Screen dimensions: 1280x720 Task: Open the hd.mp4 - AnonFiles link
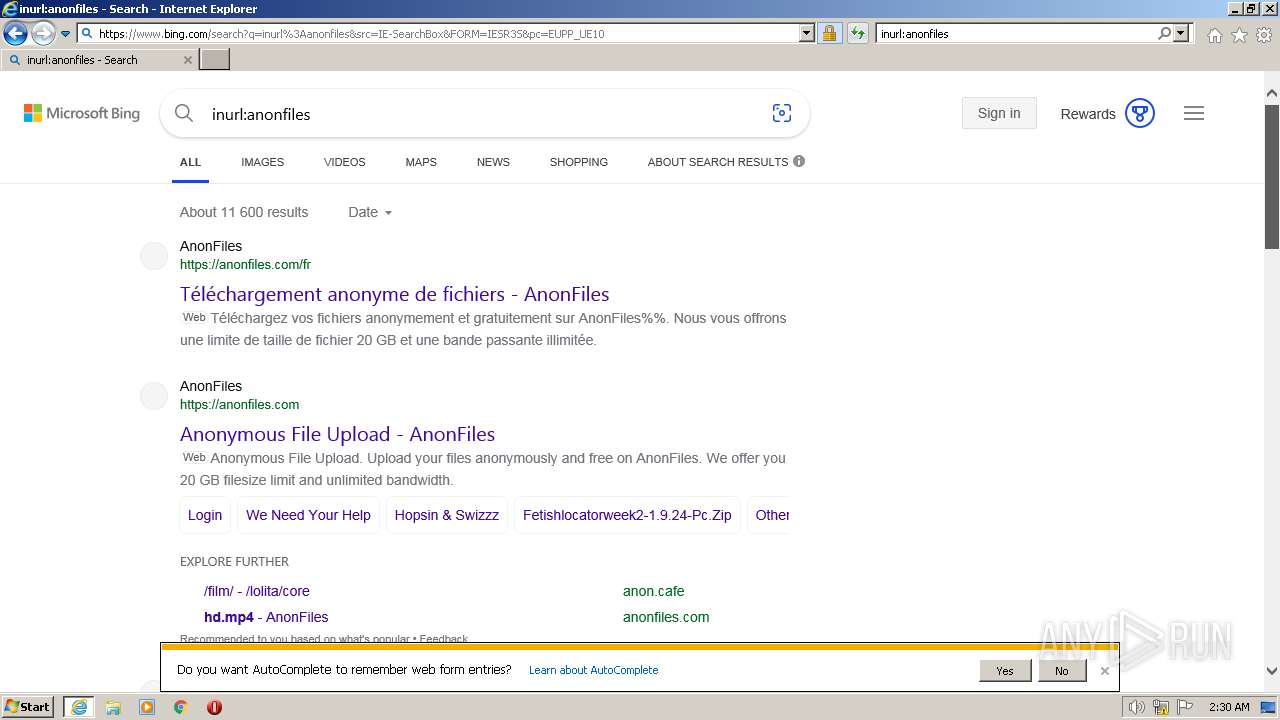pos(266,617)
